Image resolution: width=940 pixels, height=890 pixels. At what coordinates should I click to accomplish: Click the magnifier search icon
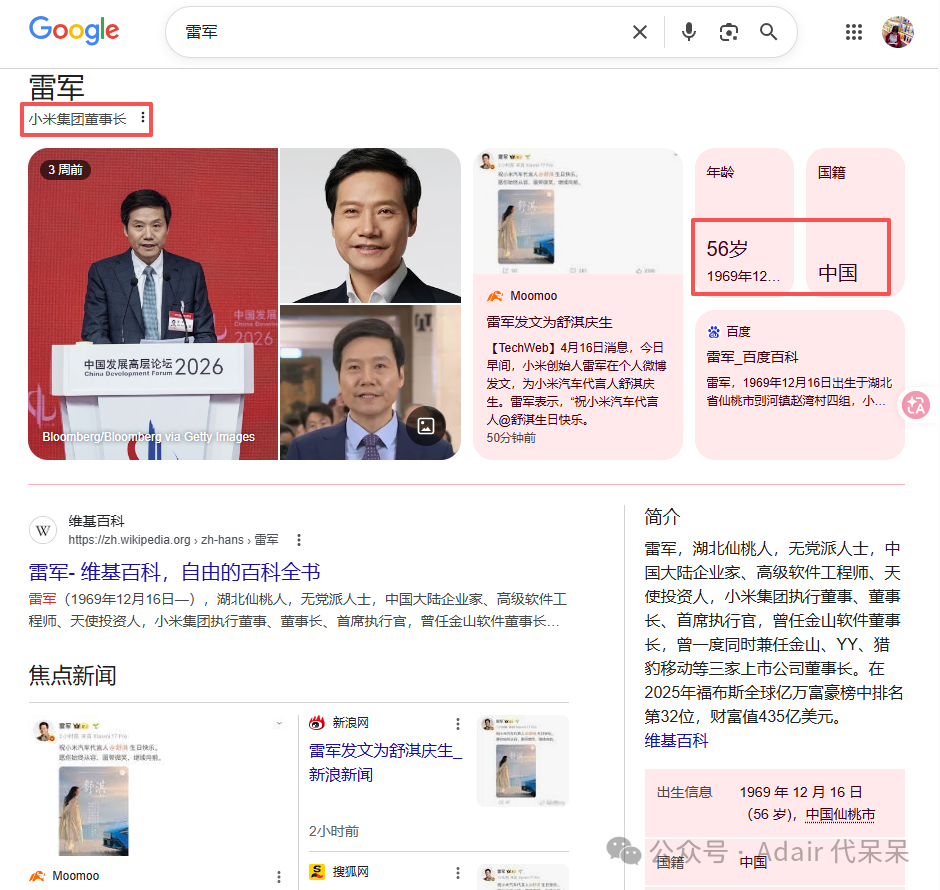(x=769, y=32)
